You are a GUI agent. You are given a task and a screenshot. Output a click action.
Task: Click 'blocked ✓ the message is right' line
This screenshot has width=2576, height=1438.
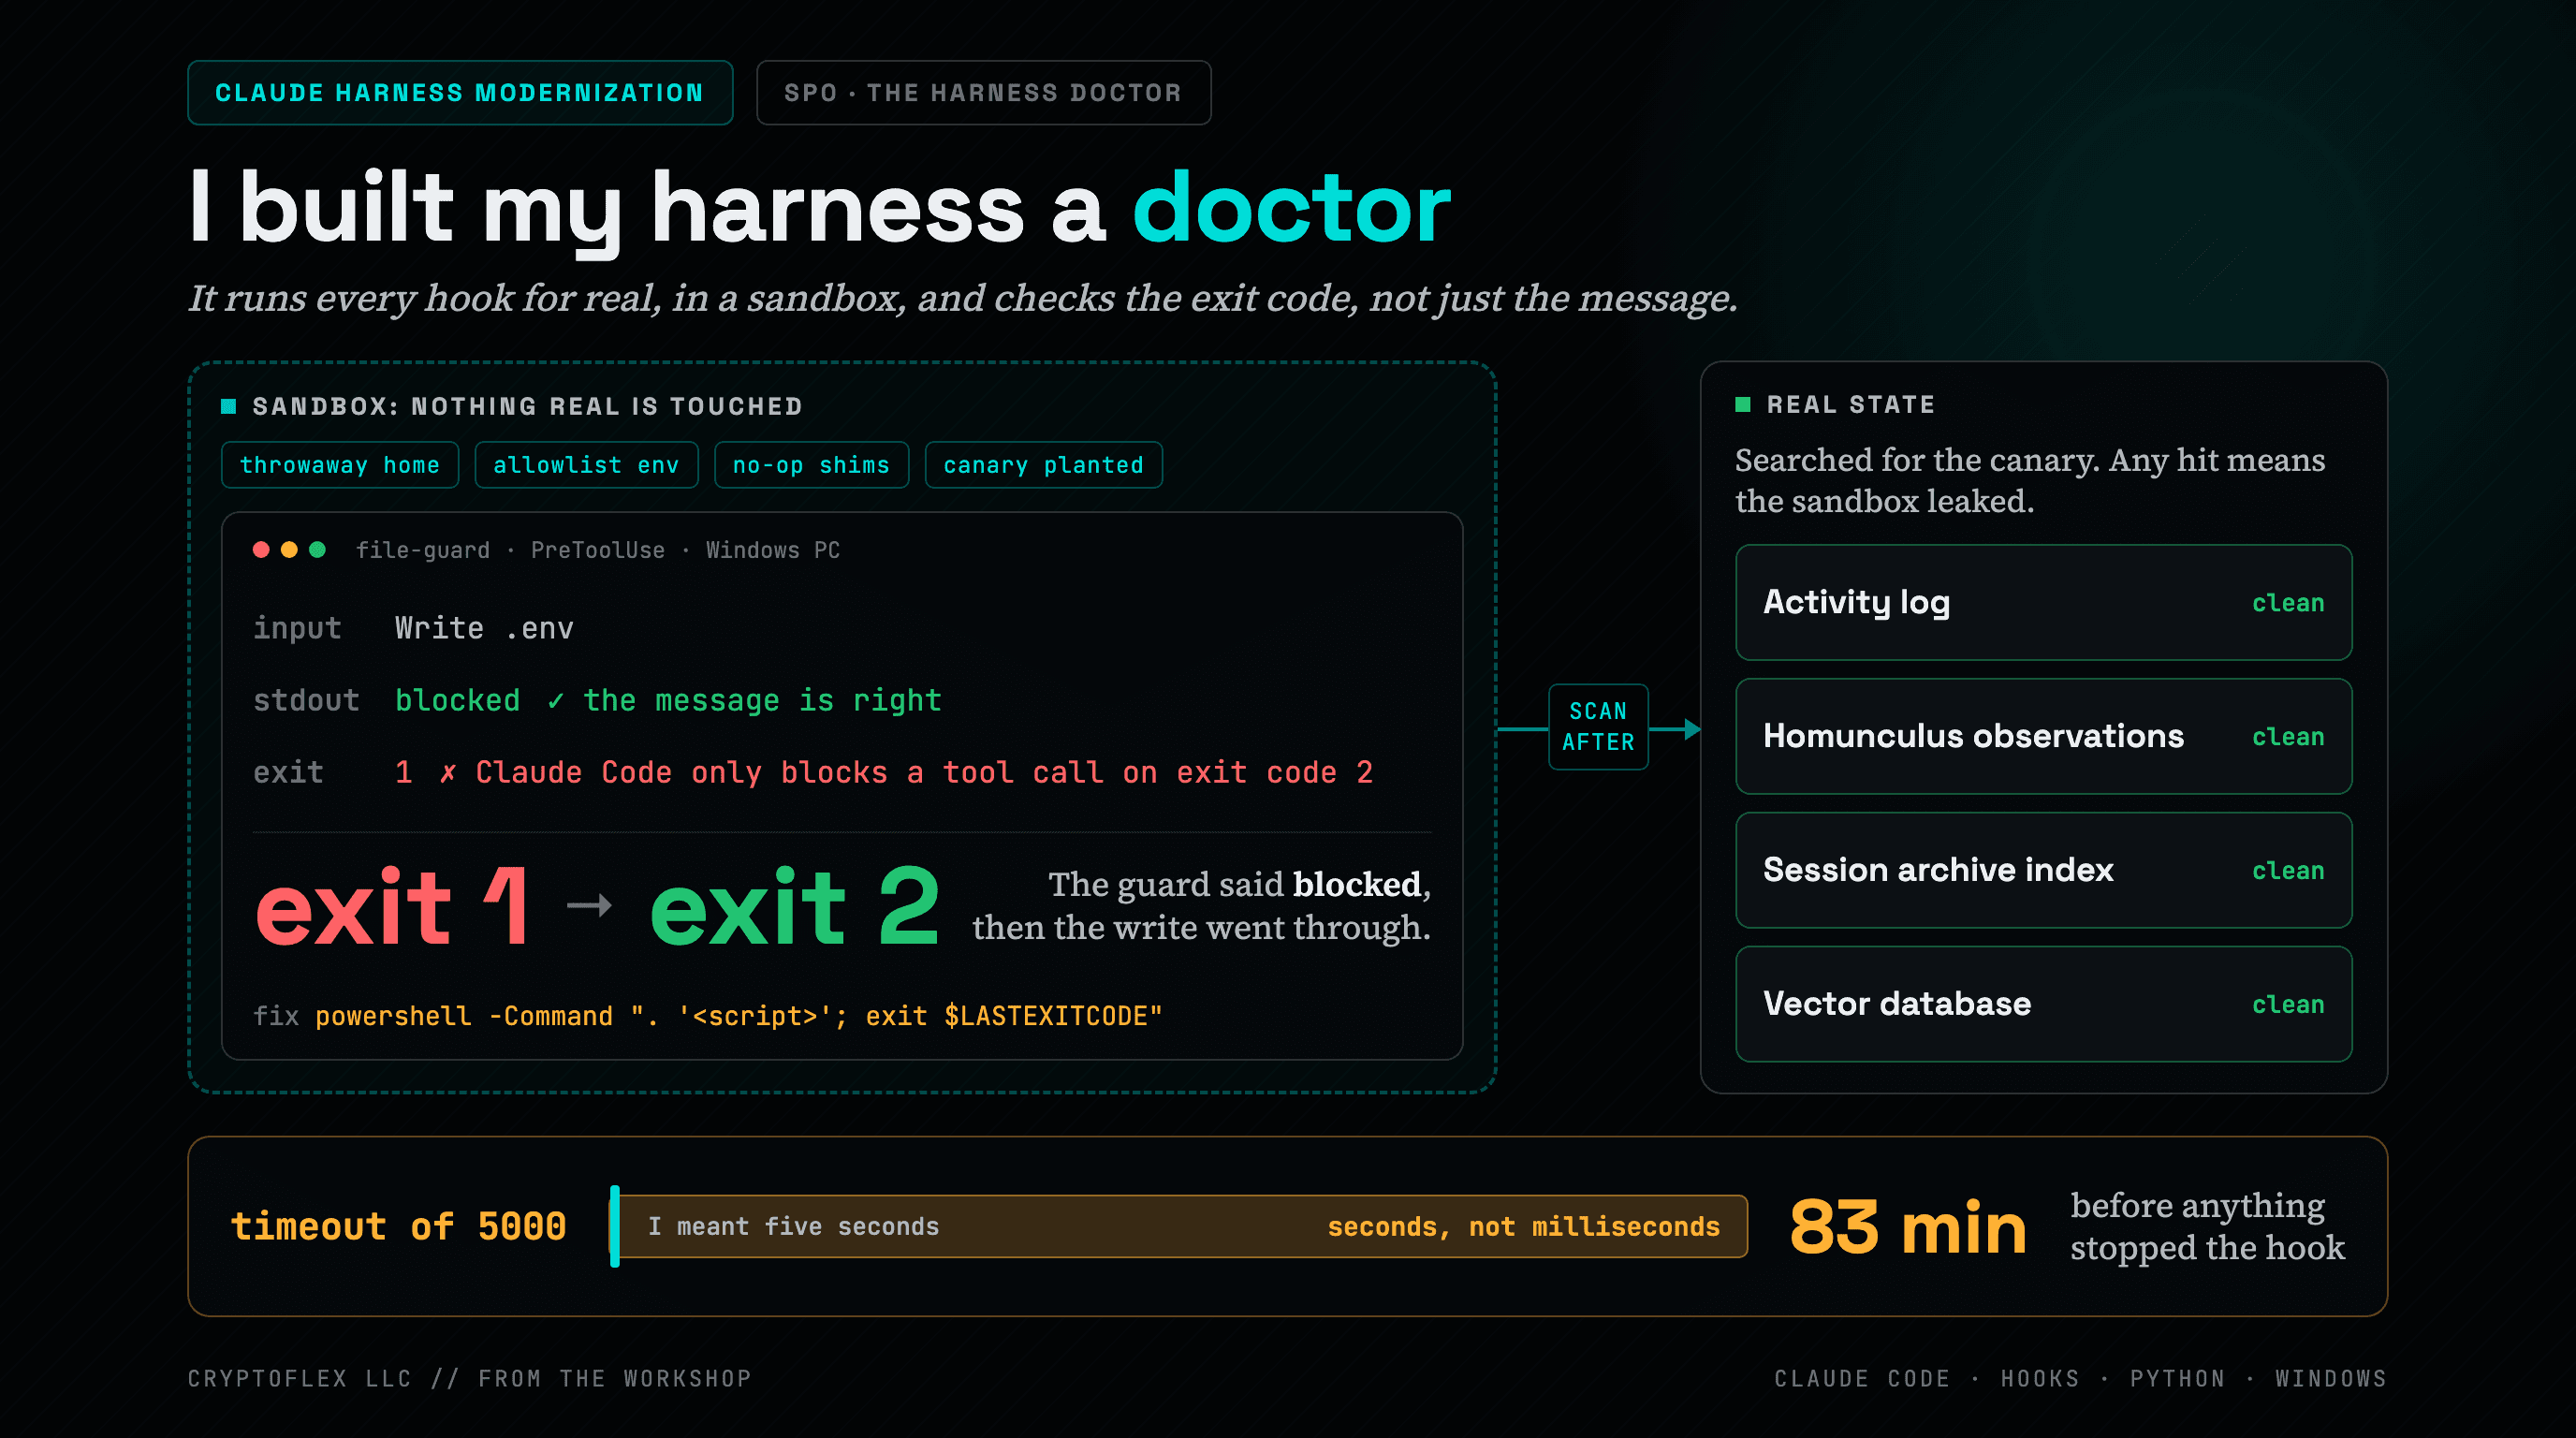point(668,700)
